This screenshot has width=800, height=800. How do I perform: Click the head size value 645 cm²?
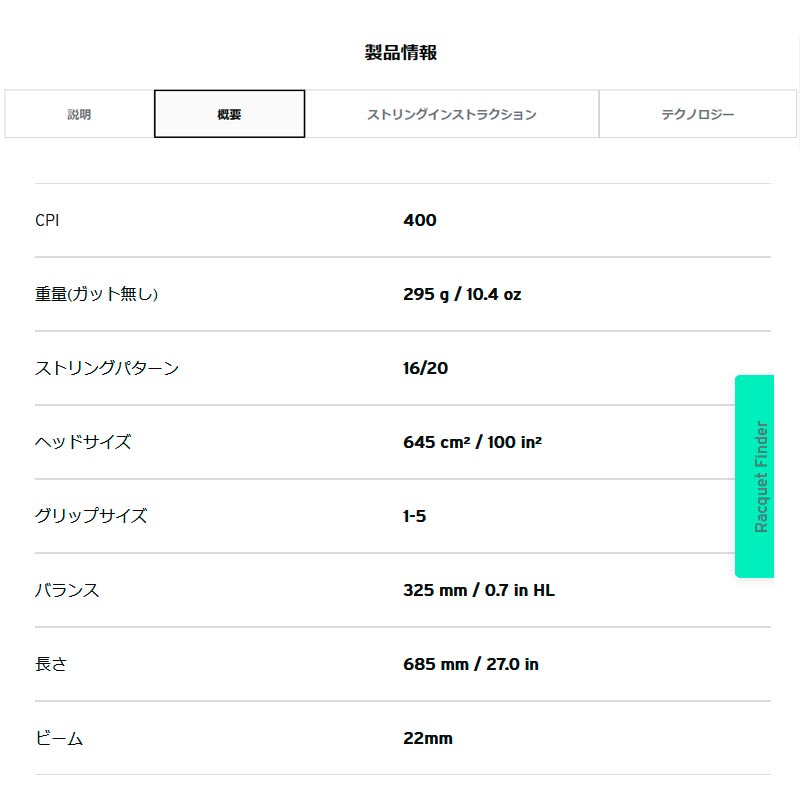pos(437,442)
